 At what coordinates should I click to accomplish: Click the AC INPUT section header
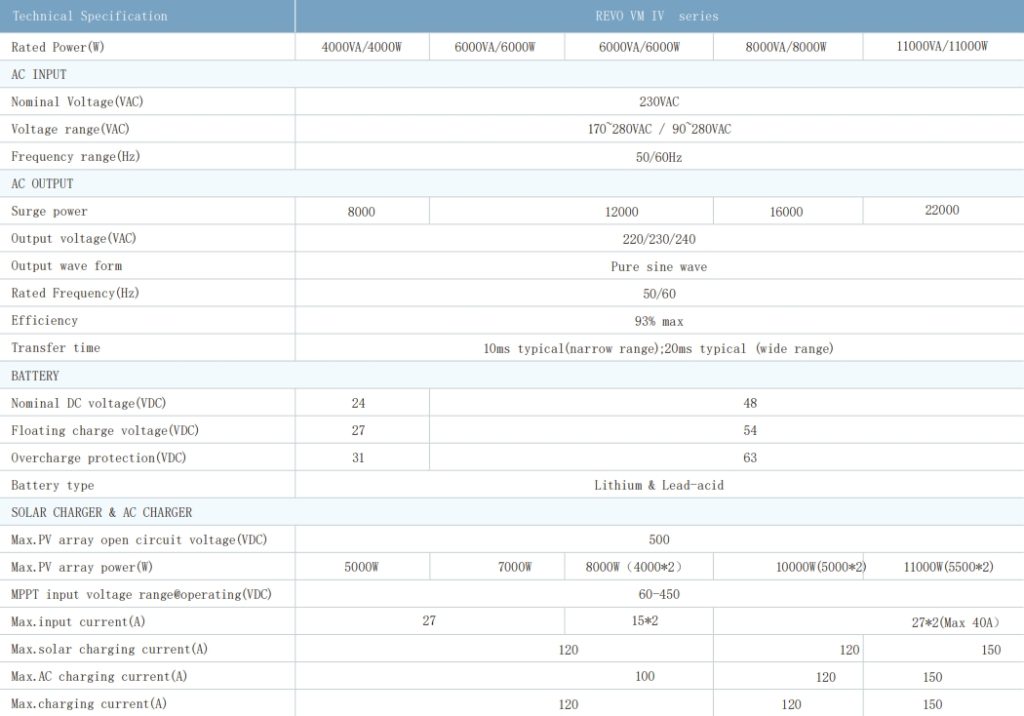pyautogui.click(x=39, y=75)
